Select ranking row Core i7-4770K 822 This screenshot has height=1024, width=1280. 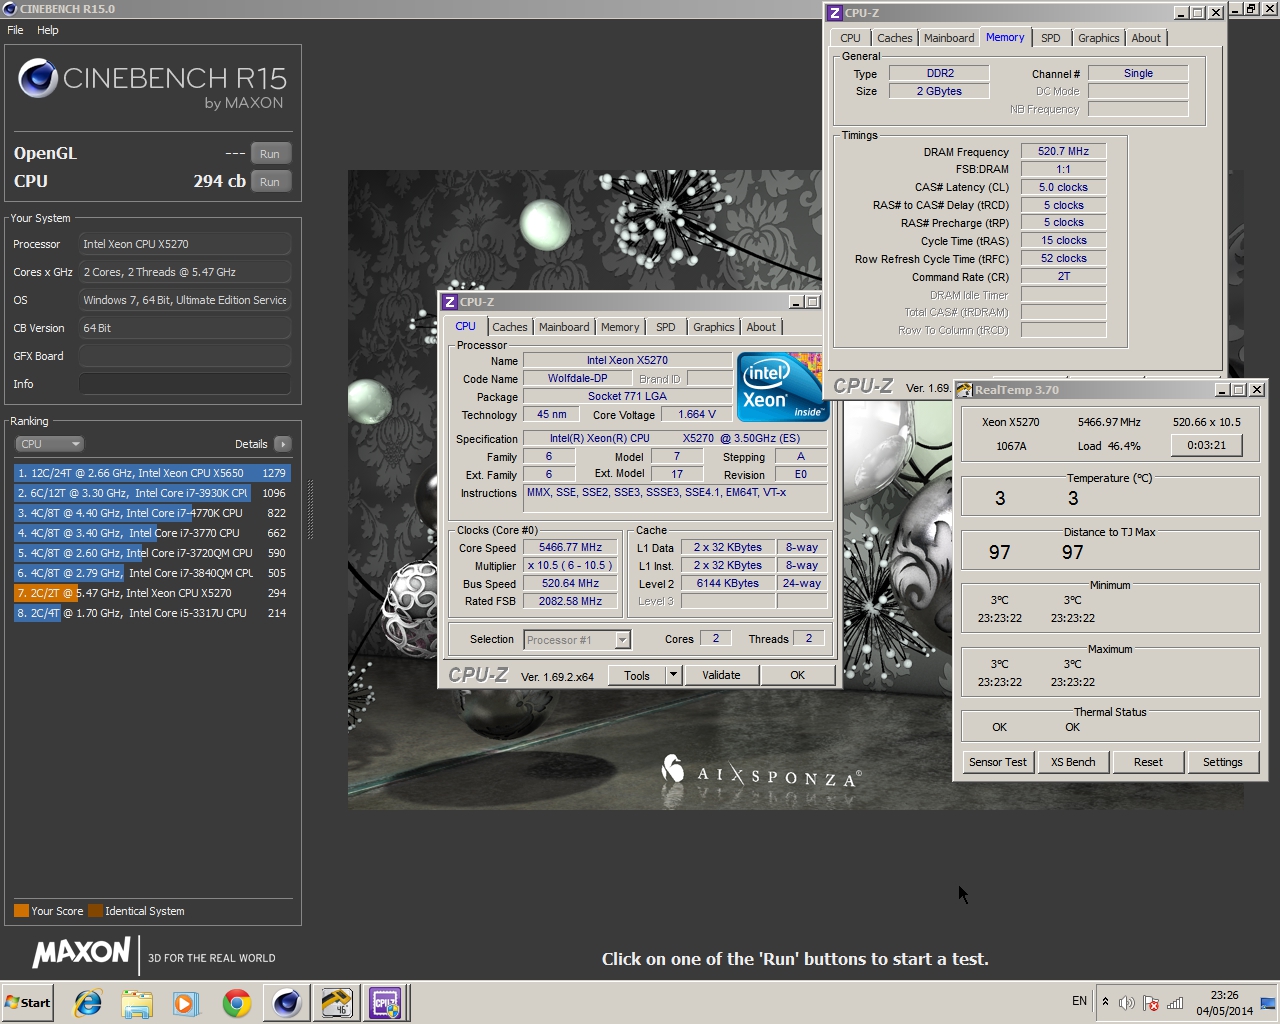152,513
